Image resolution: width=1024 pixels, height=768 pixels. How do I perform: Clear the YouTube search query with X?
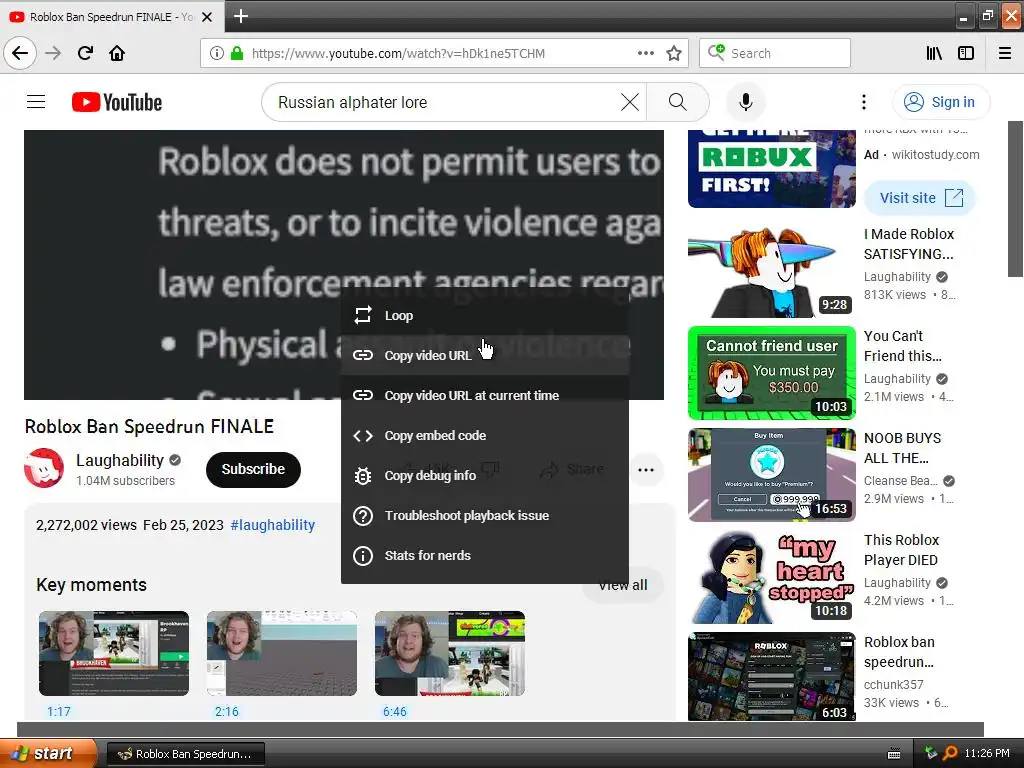click(x=630, y=102)
